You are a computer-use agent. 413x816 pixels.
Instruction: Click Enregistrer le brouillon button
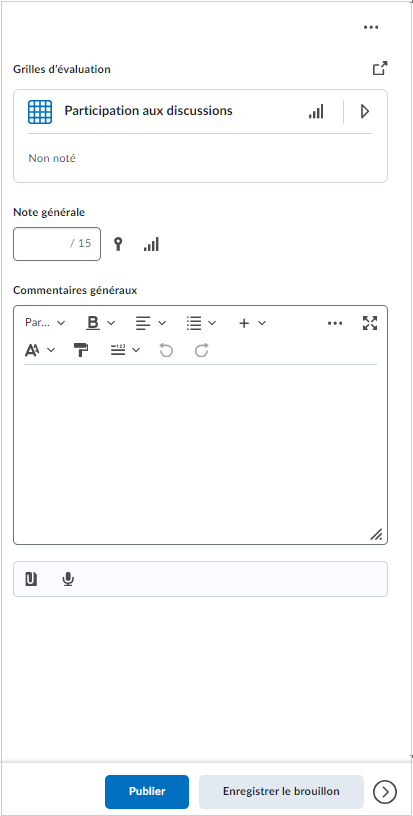(281, 792)
